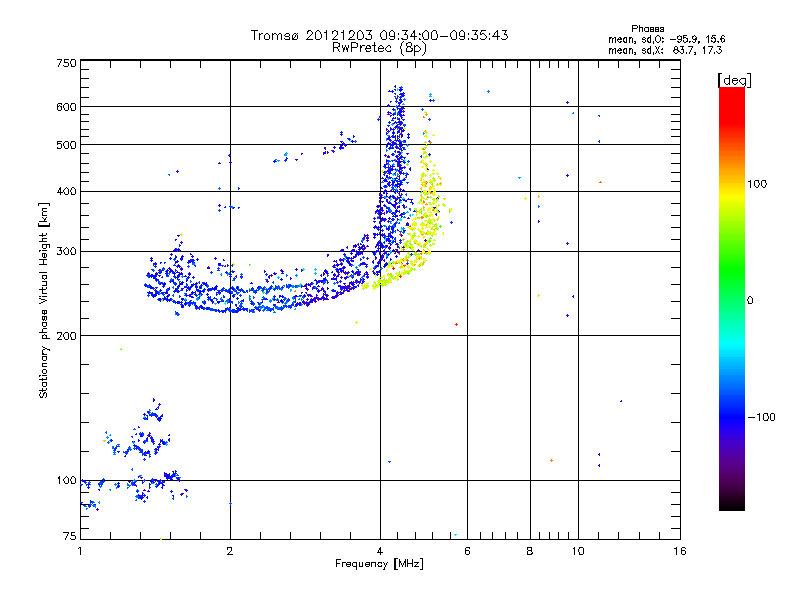Click the x-axis label "Frequency [MHz]"
The image size is (800, 600).
(379, 564)
